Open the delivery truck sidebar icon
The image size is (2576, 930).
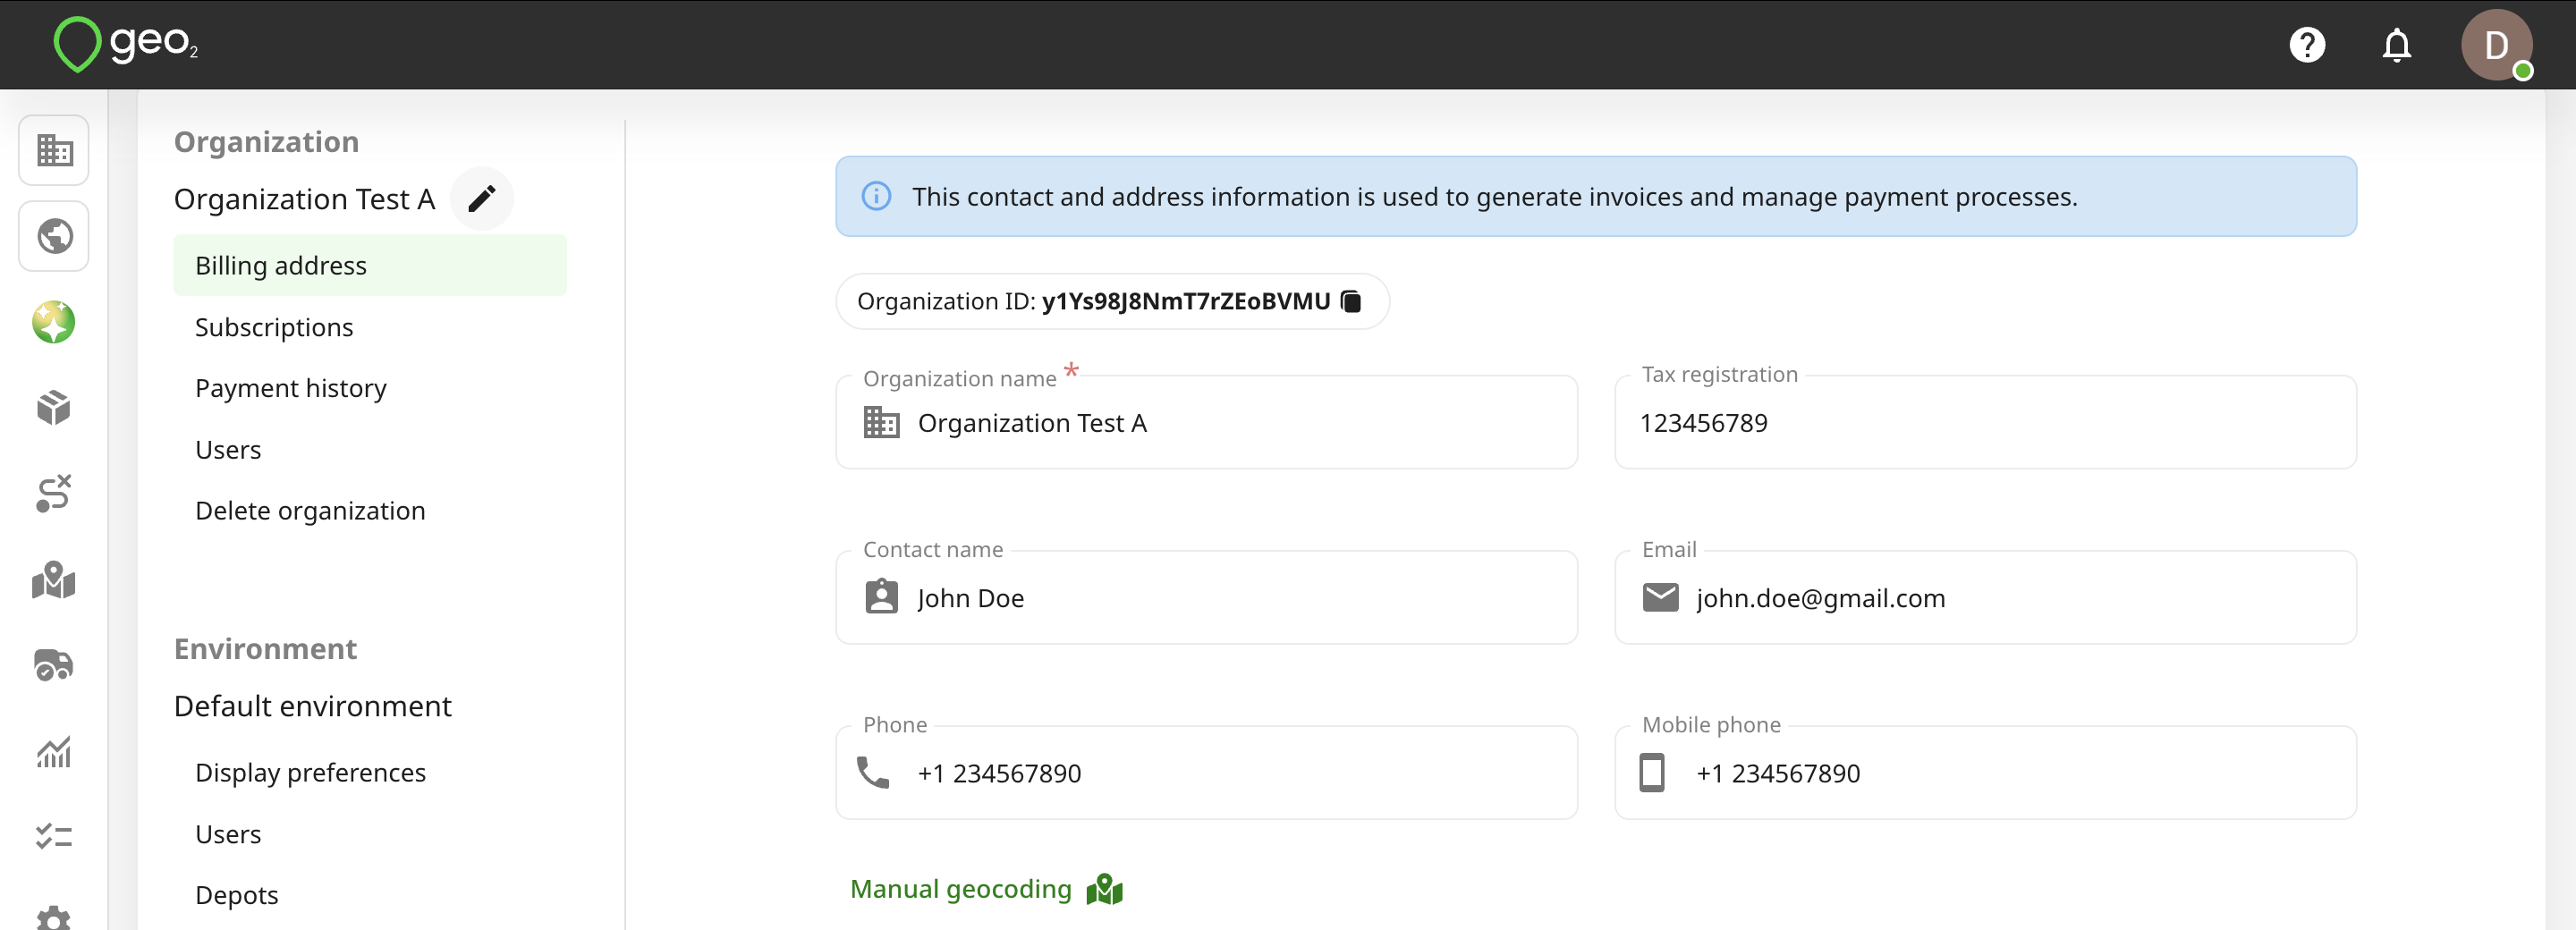tap(54, 665)
